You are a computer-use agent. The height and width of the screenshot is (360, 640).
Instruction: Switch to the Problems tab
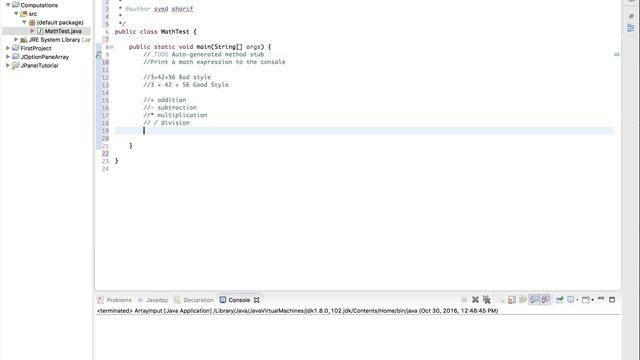(115, 300)
